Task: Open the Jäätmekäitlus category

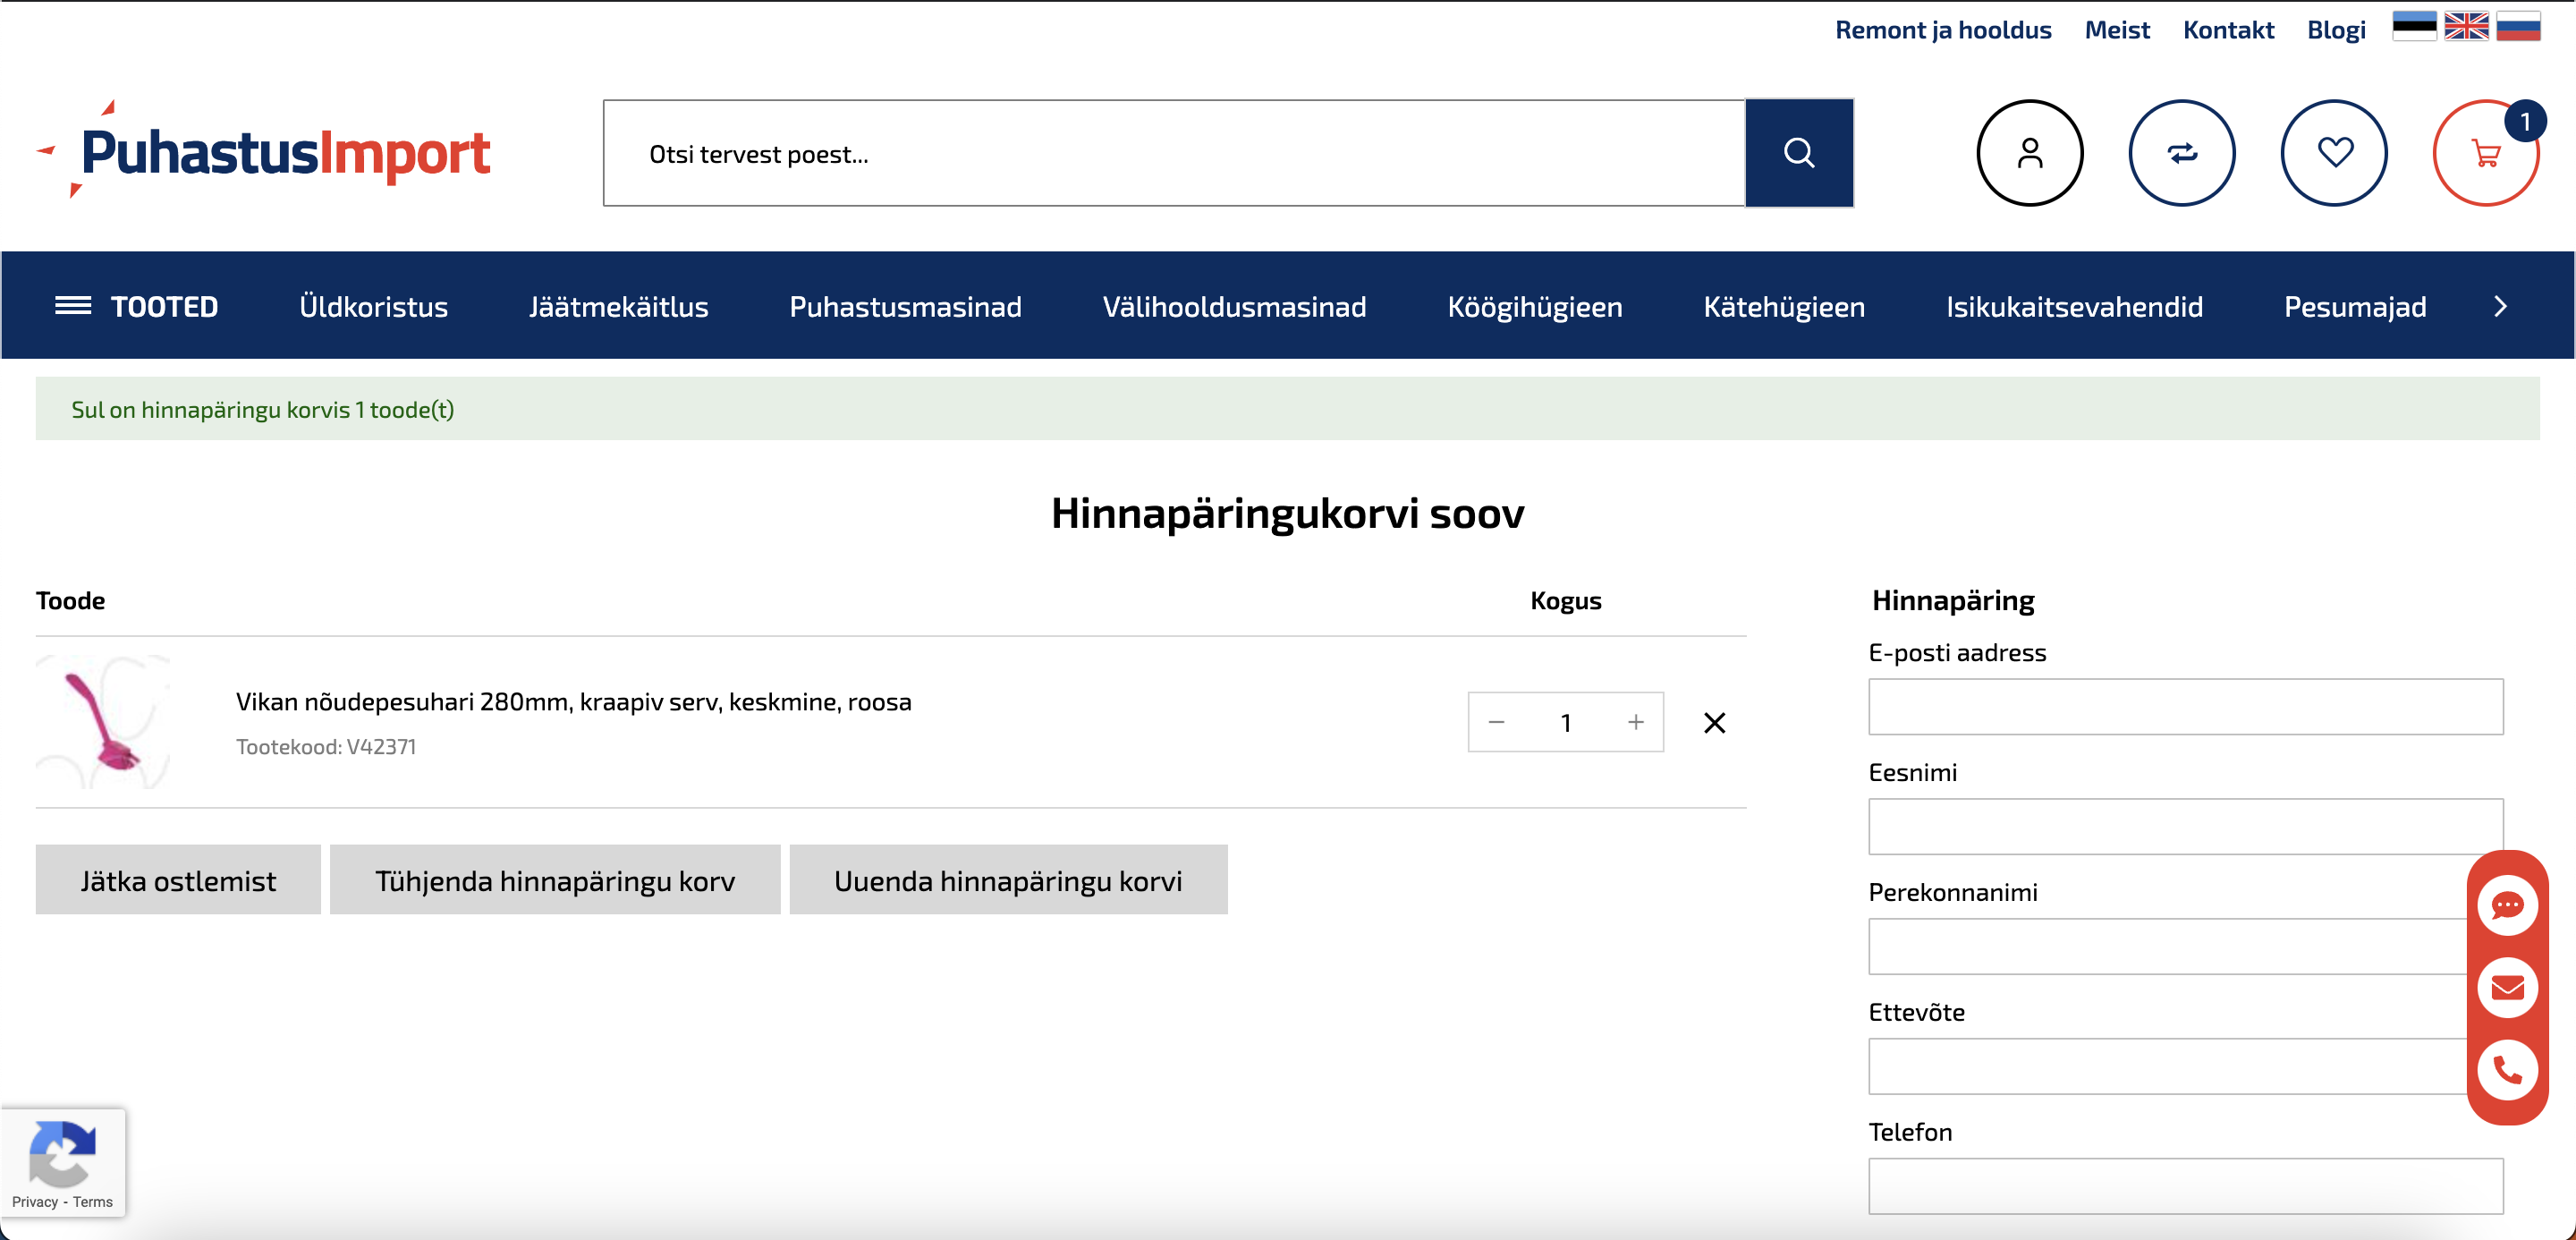Action: [x=618, y=306]
